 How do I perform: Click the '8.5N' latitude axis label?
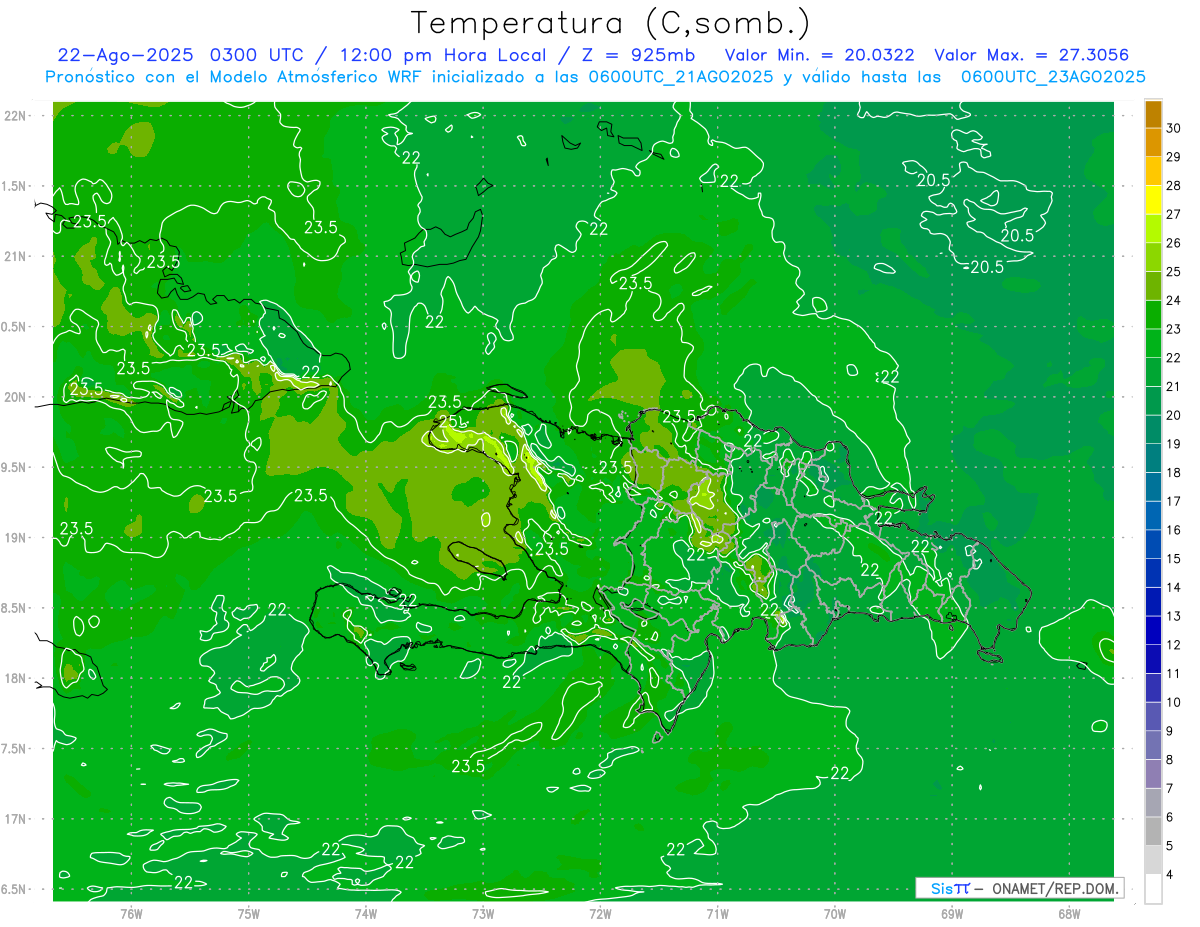click(15, 608)
